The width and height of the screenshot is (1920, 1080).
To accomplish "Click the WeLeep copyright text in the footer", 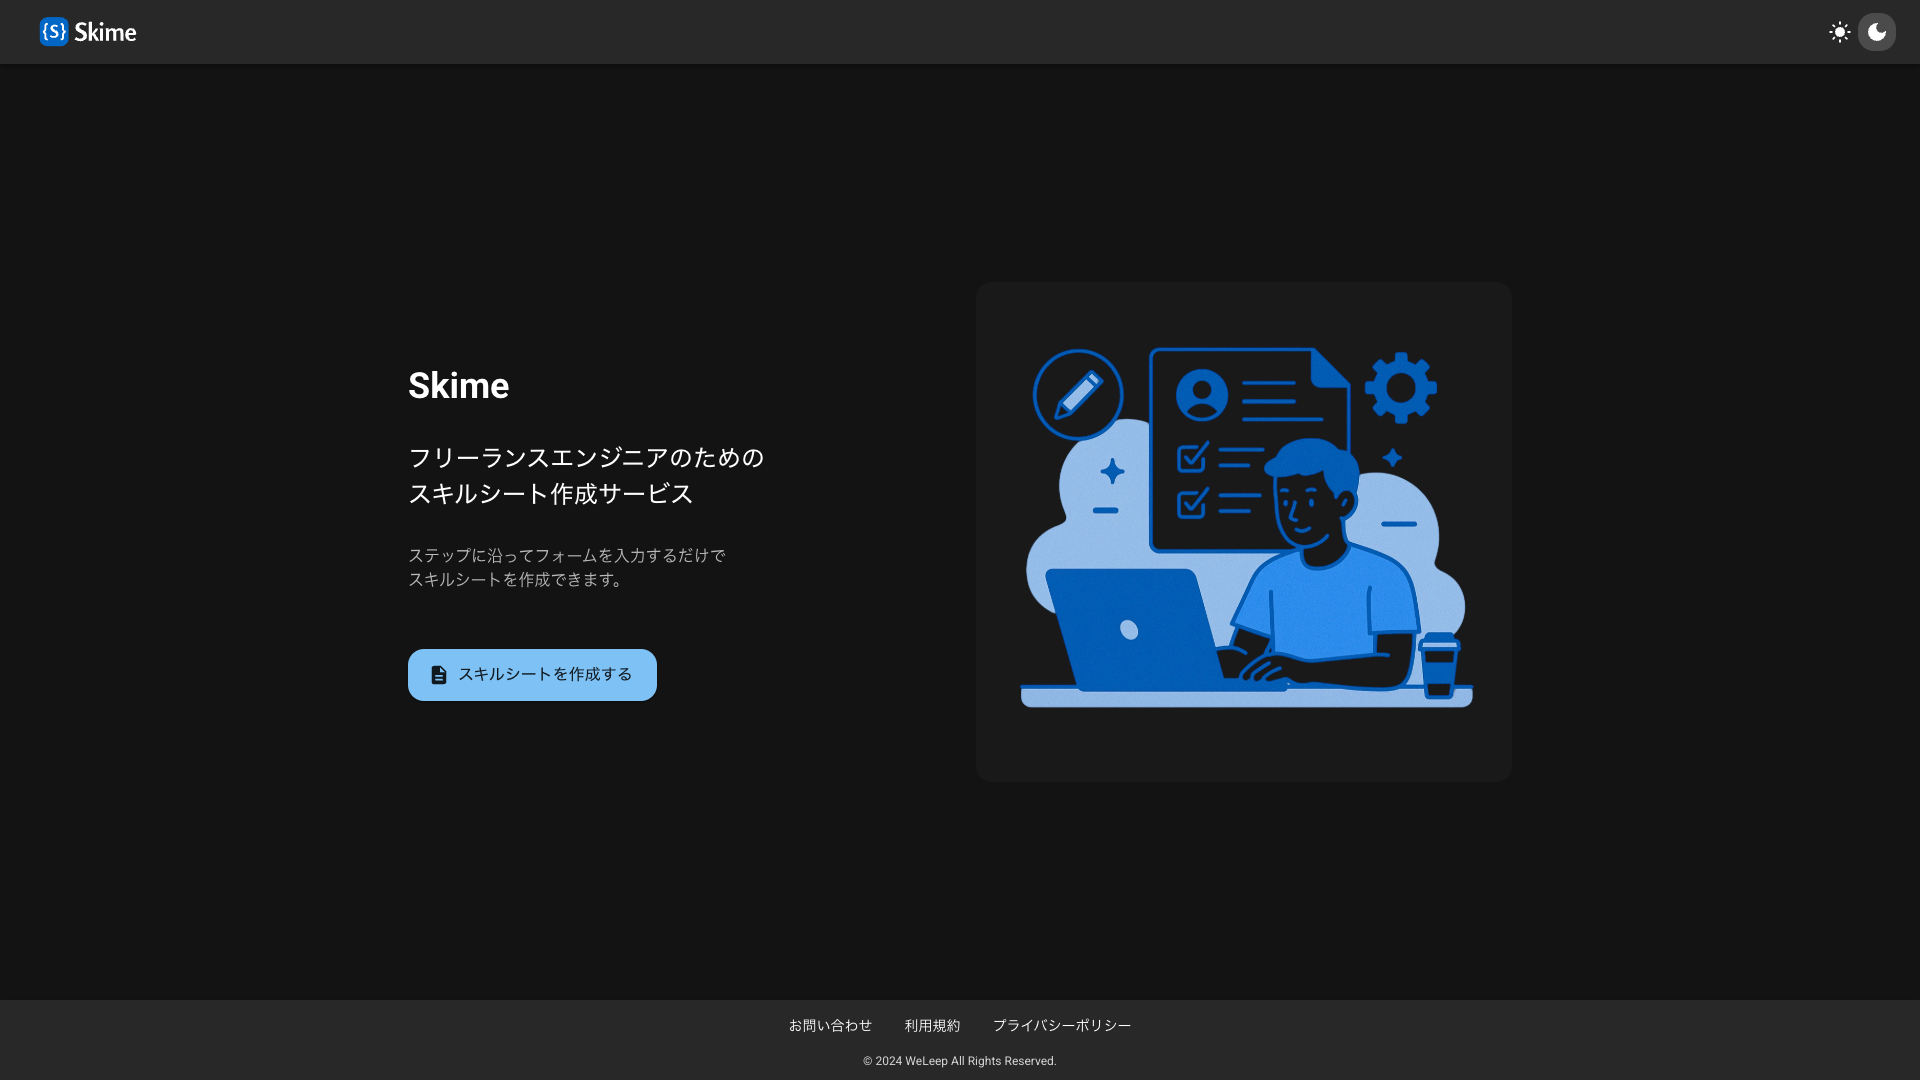I will tap(959, 1061).
